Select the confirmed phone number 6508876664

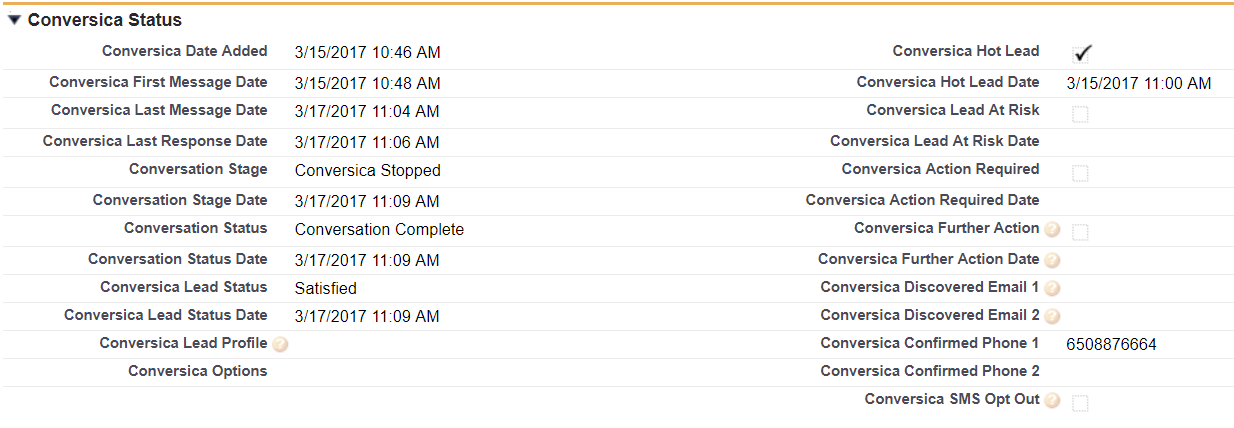[x=1111, y=345]
